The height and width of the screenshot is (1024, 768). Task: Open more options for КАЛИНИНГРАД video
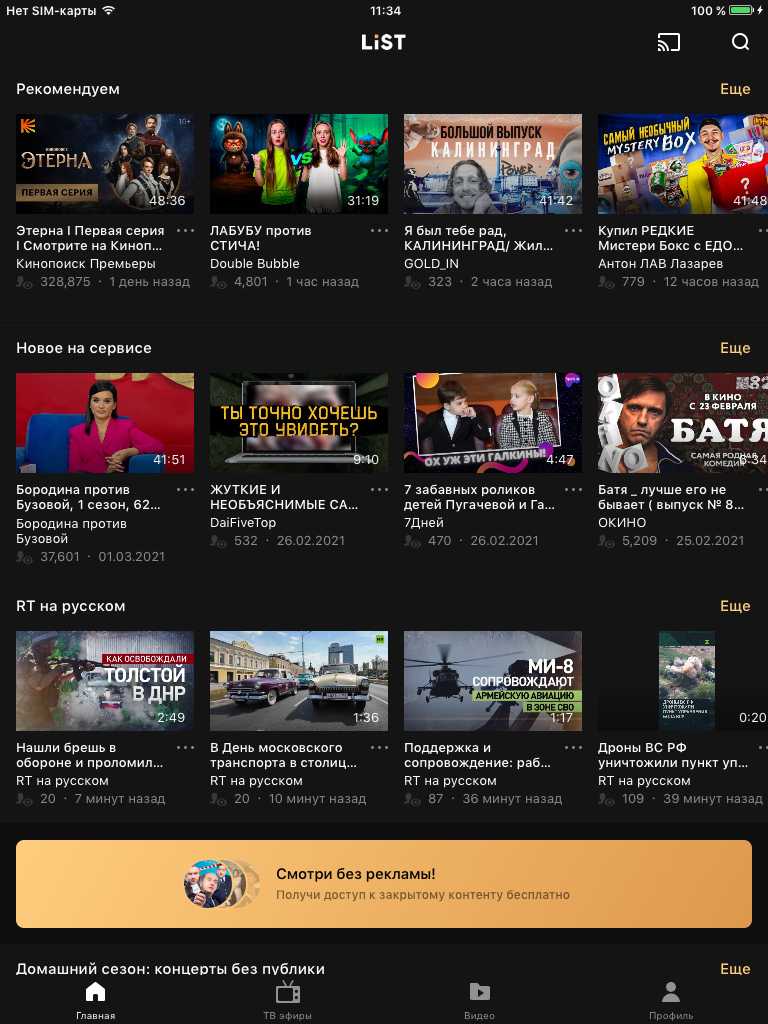[573, 231]
